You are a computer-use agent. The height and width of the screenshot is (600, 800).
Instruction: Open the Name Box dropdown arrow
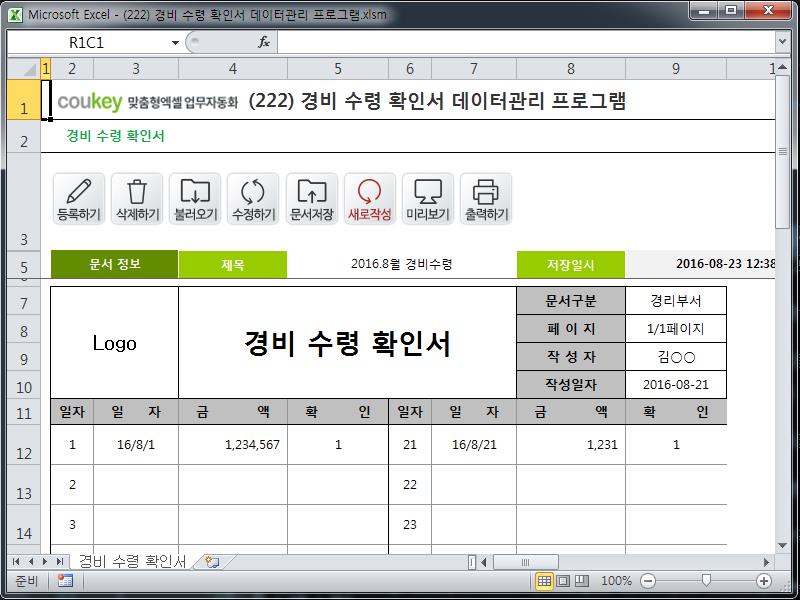tap(175, 43)
